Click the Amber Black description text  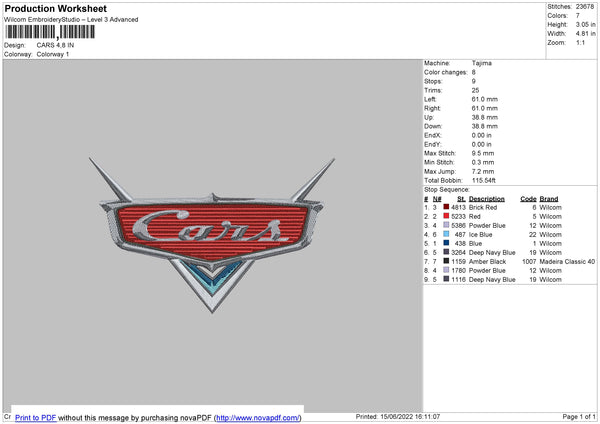(488, 261)
